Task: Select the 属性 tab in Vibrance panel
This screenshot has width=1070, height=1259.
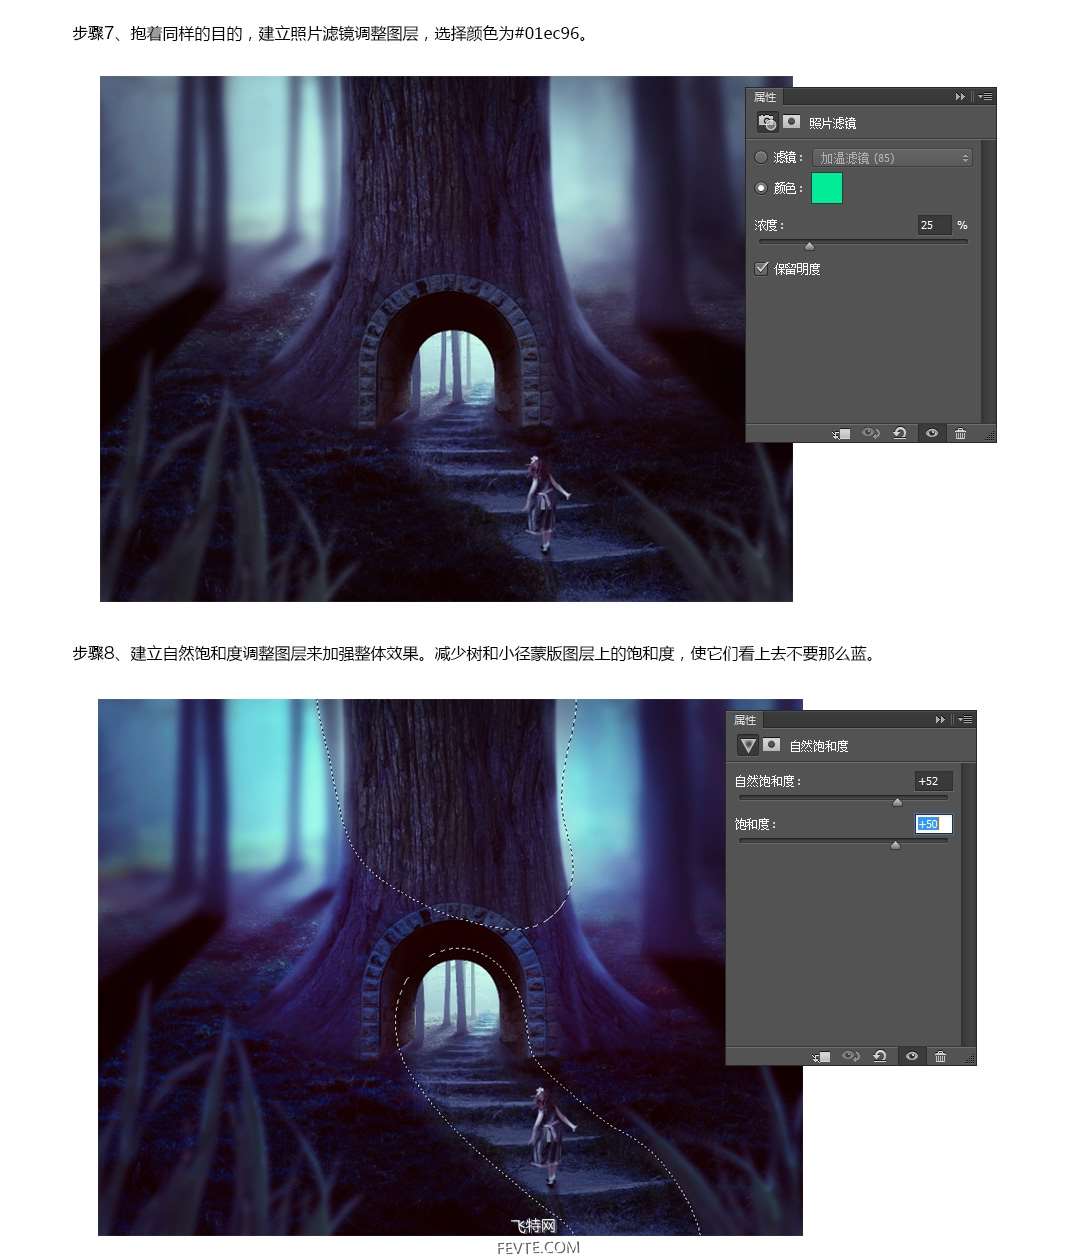Action: point(745,720)
